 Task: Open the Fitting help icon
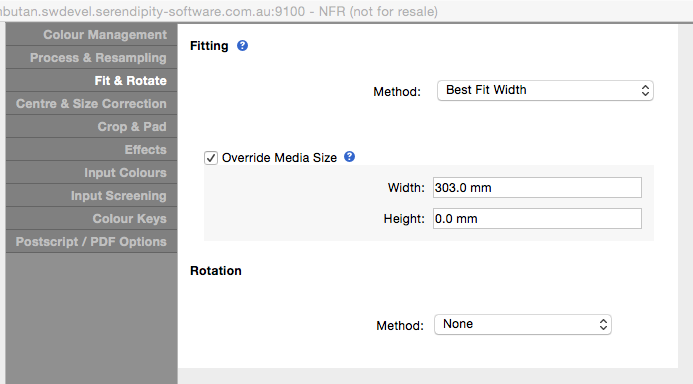click(x=242, y=46)
